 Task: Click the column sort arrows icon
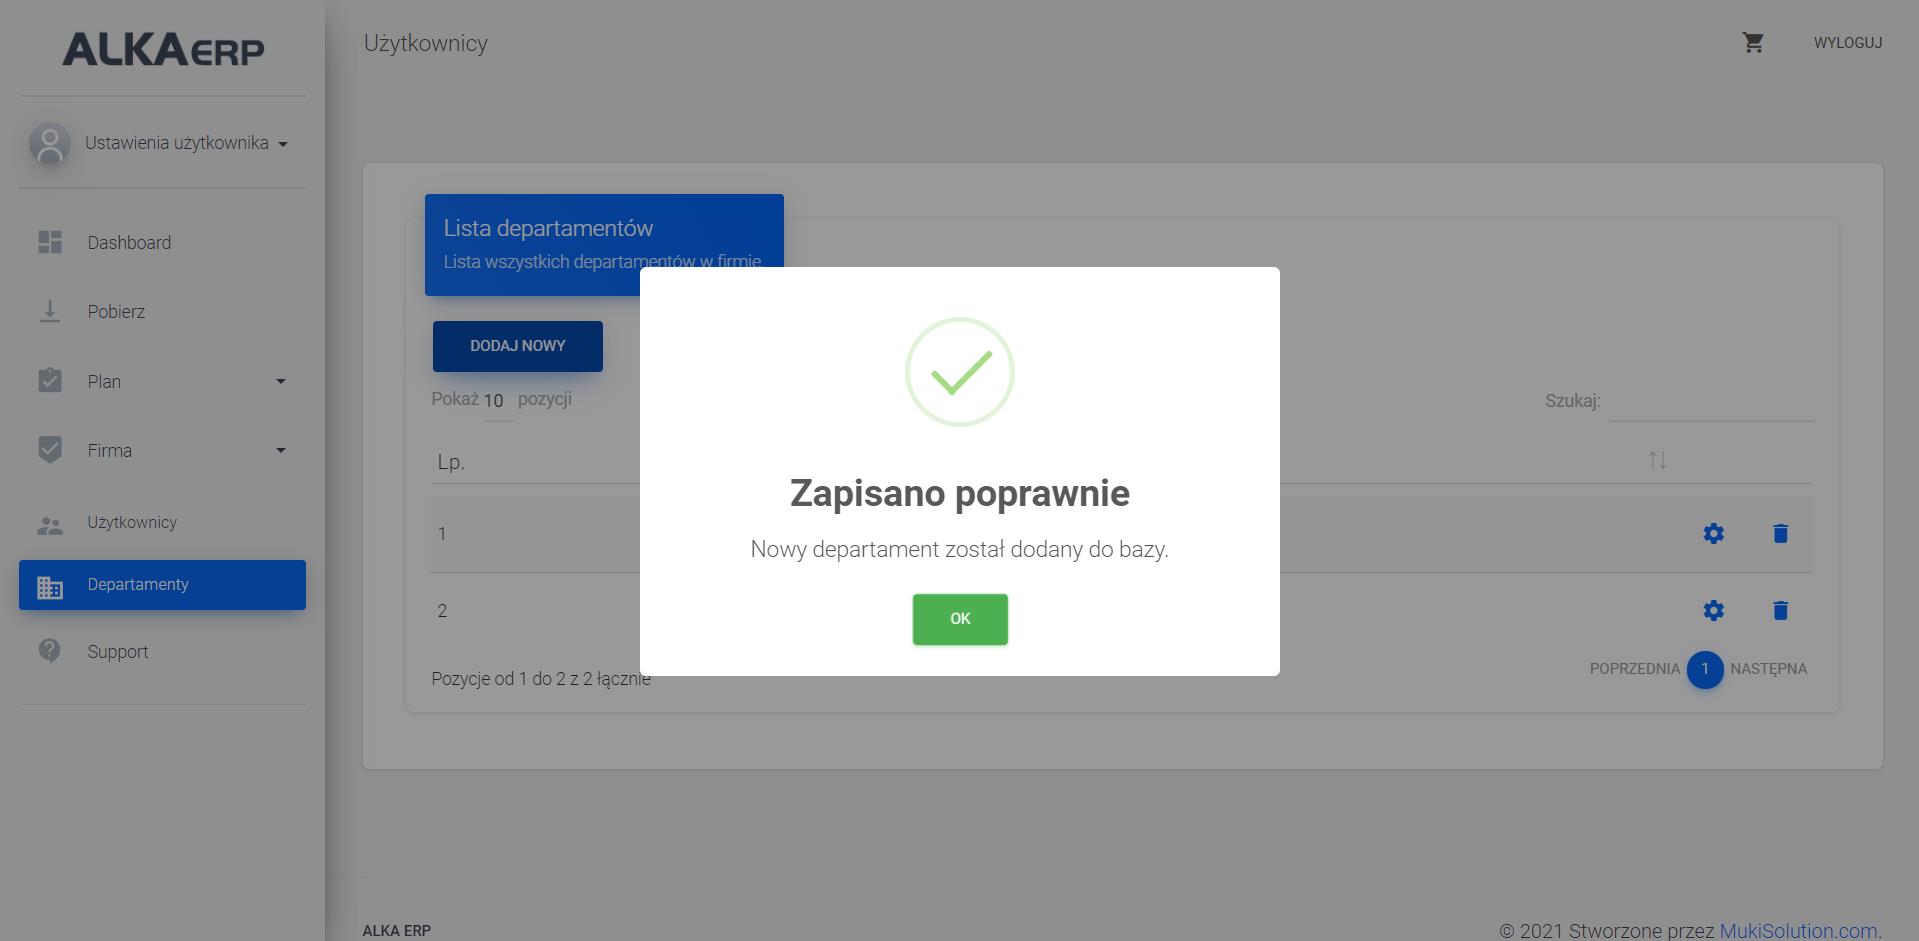[1658, 461]
